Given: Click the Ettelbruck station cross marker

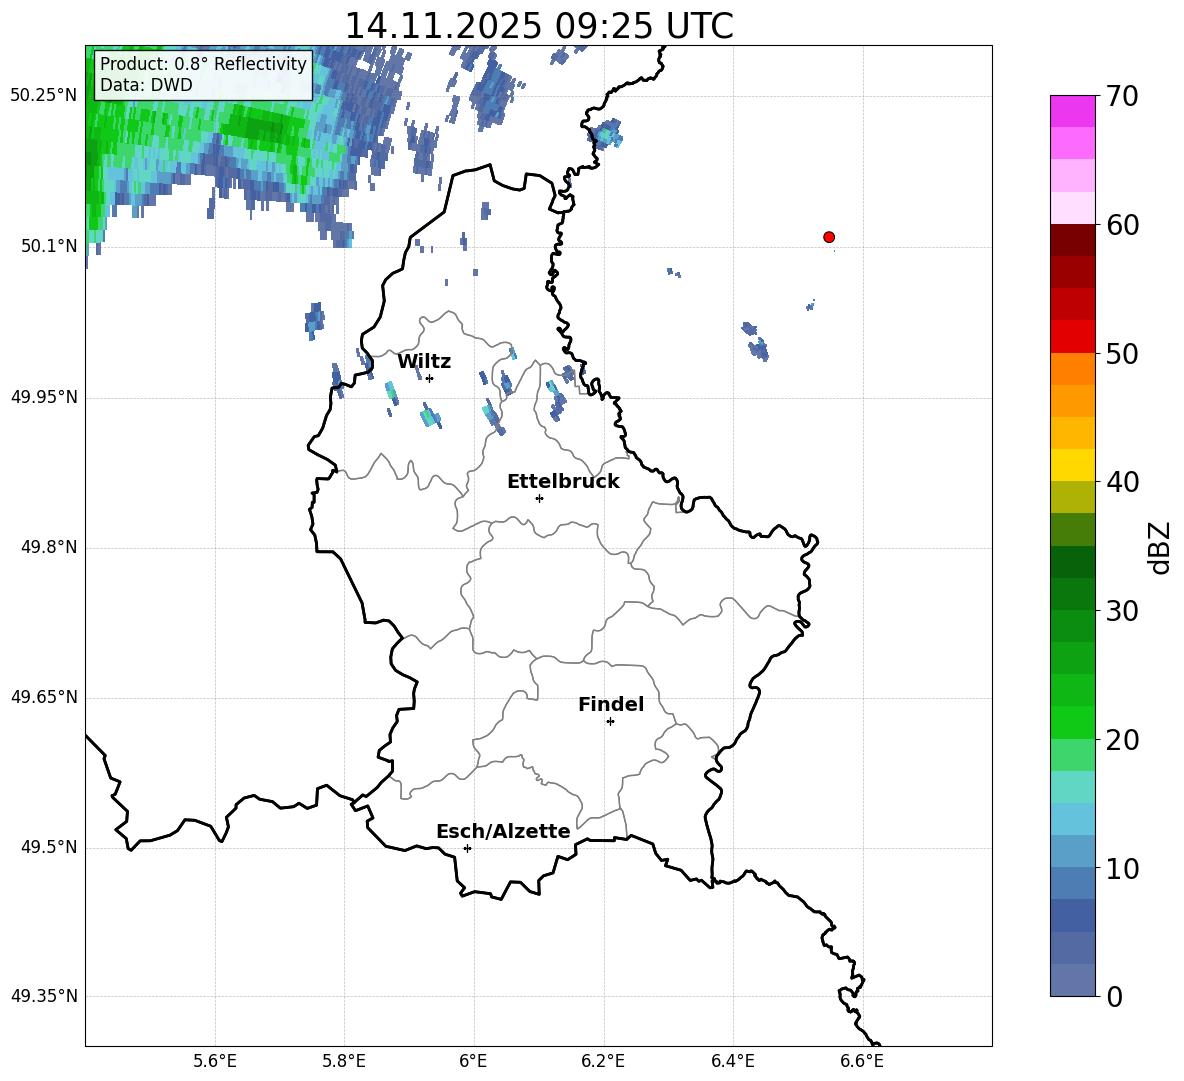Looking at the screenshot, I should [539, 498].
